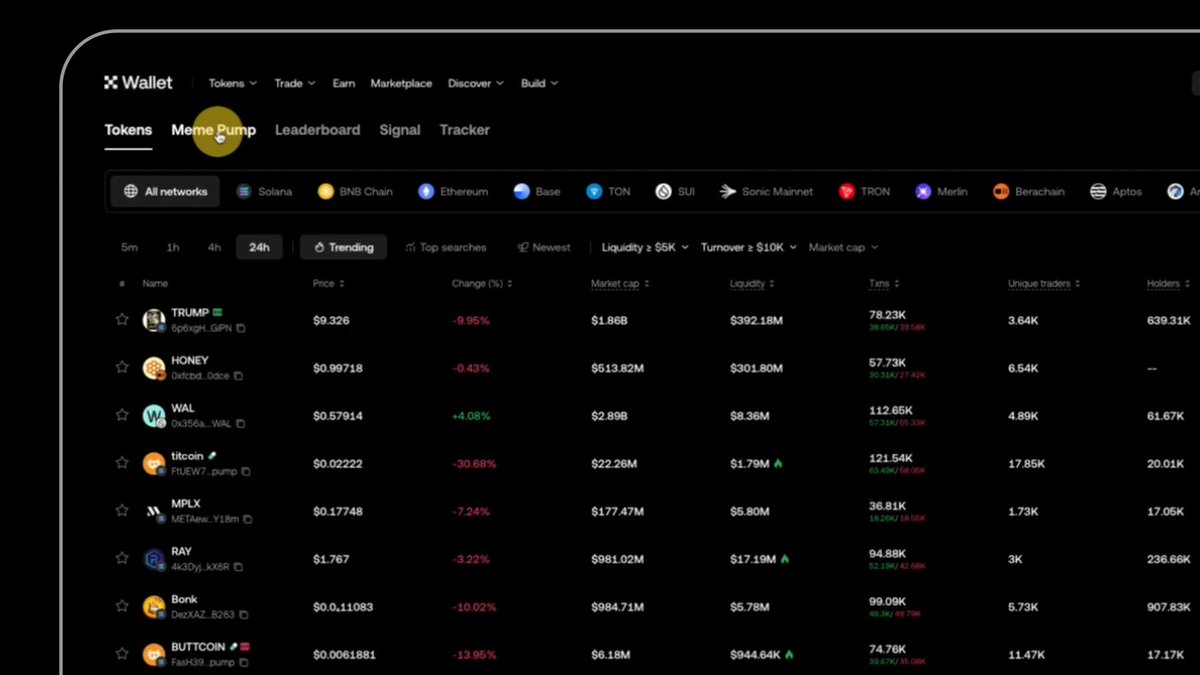Viewport: 1200px width, 675px height.
Task: Filter by TON network
Action: click(x=608, y=191)
